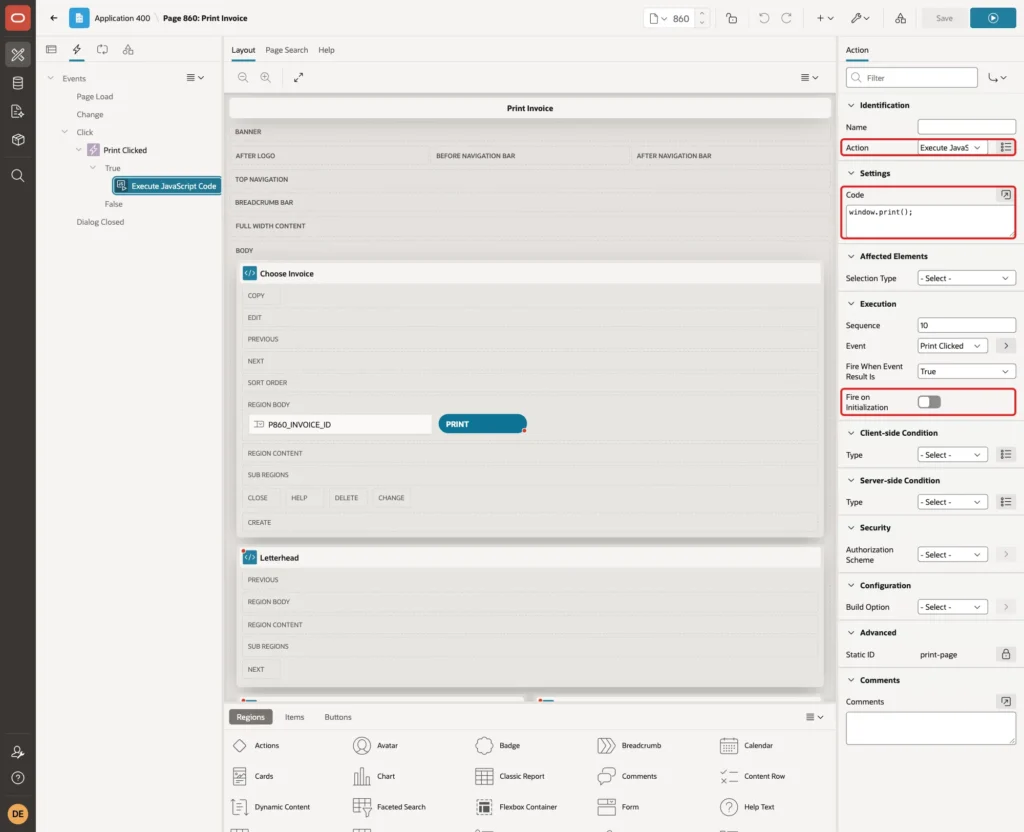Viewport: 1024px width, 832px height.
Task: Click the Redo arrow in toolbar
Action: pyautogui.click(x=786, y=18)
